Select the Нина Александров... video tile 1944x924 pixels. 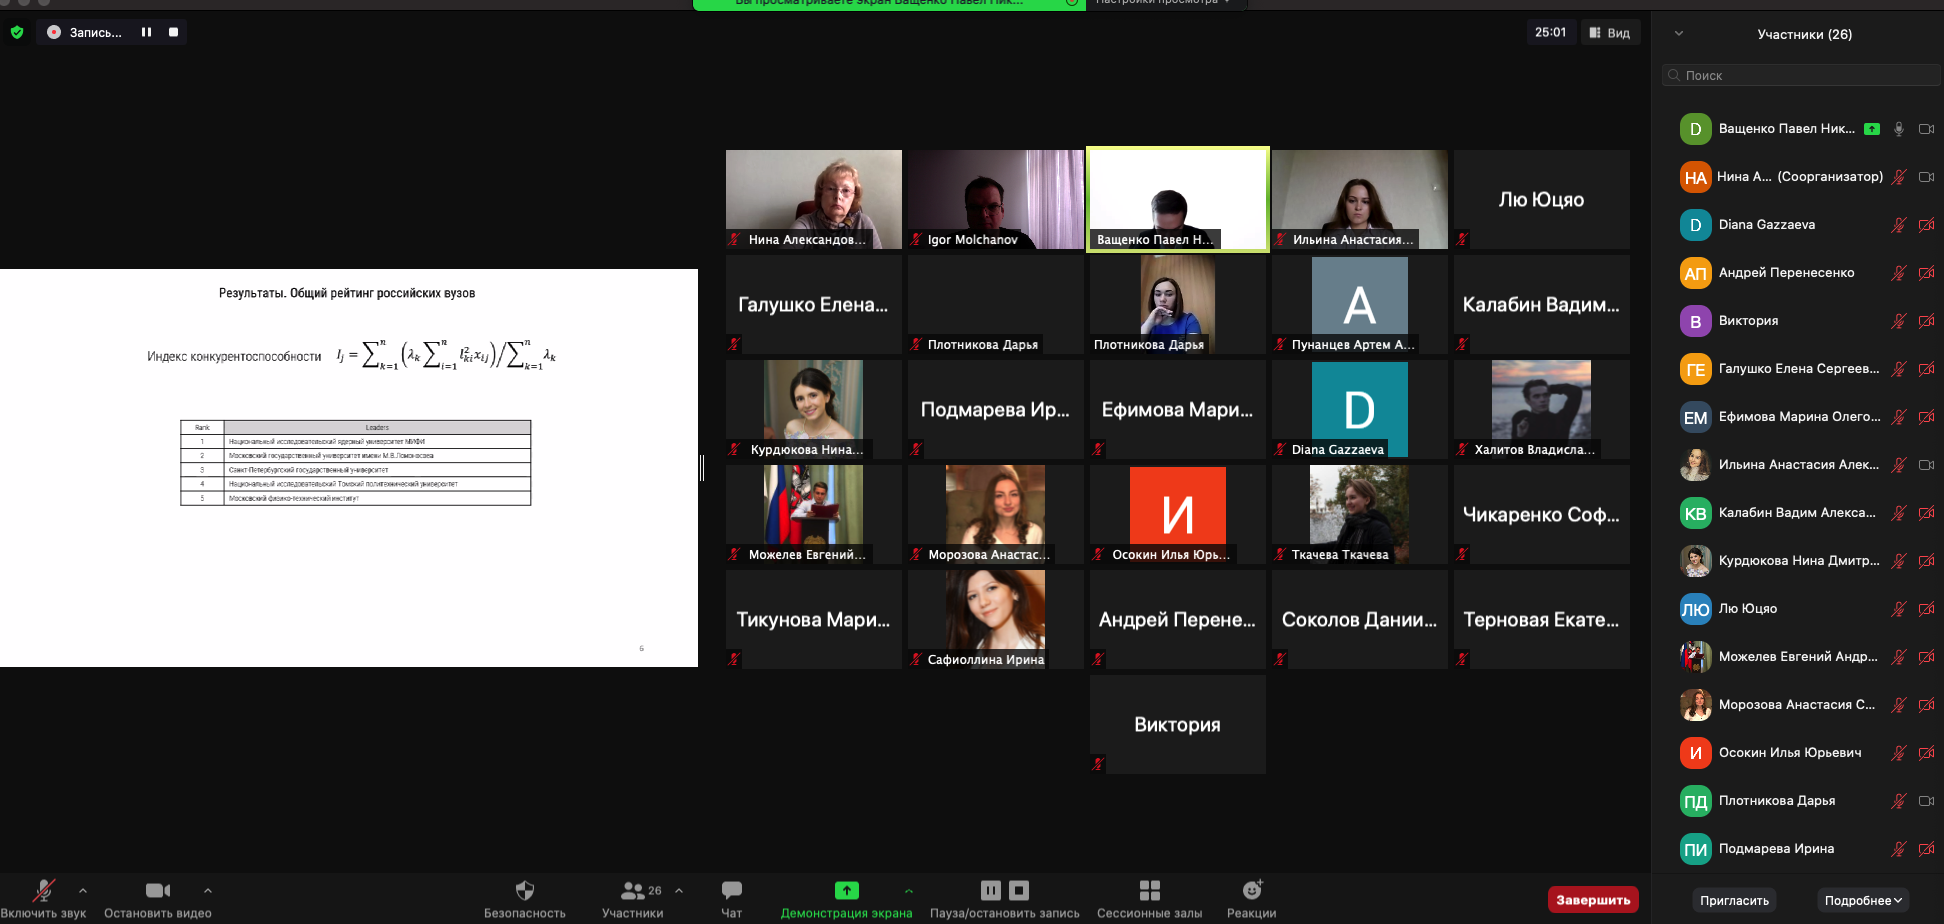tap(814, 199)
